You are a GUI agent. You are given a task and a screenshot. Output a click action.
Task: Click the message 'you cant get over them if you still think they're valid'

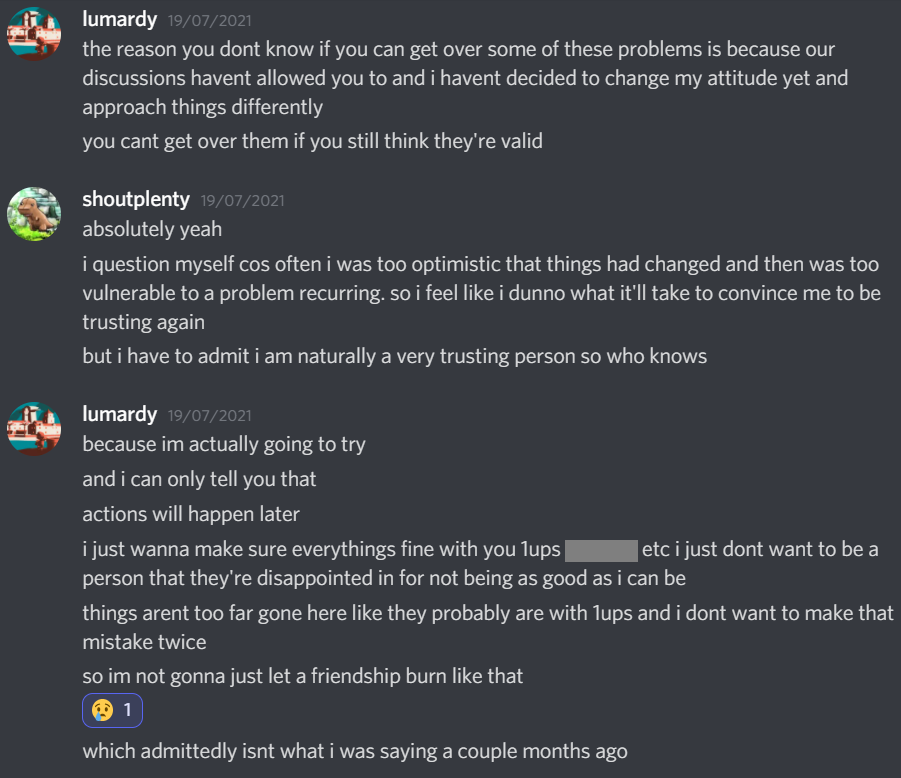click(312, 141)
